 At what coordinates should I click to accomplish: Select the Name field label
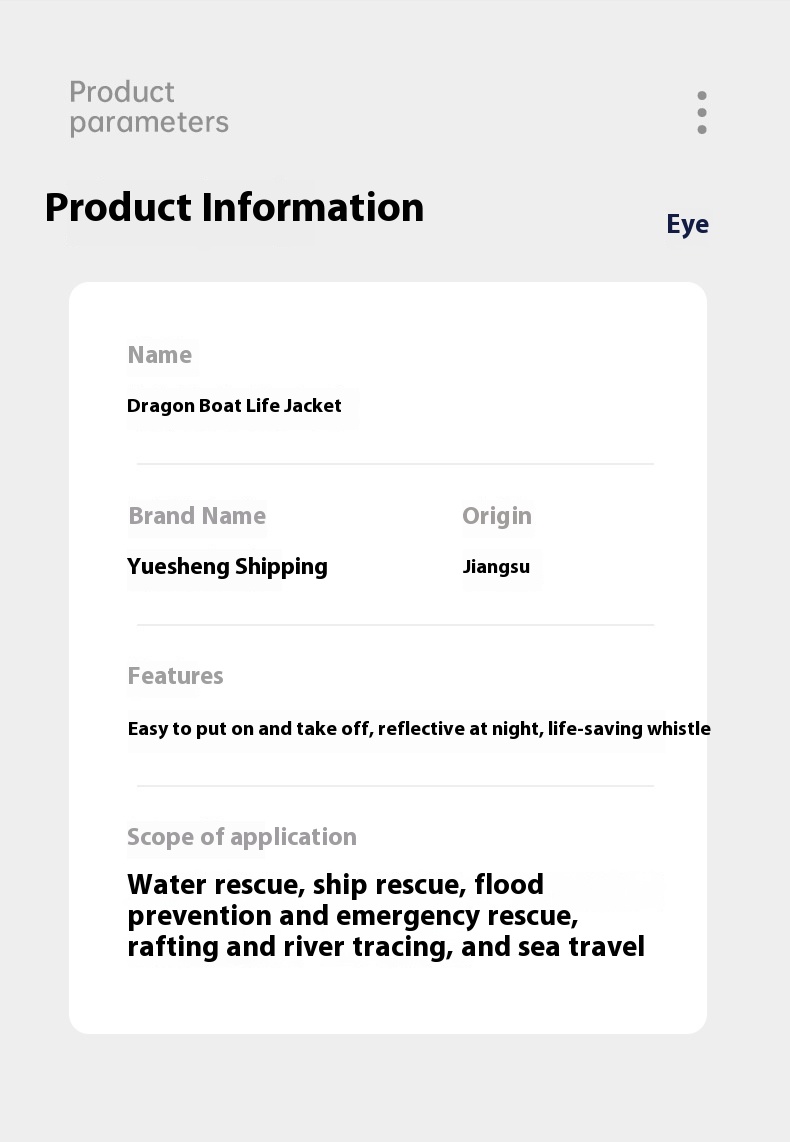click(159, 355)
